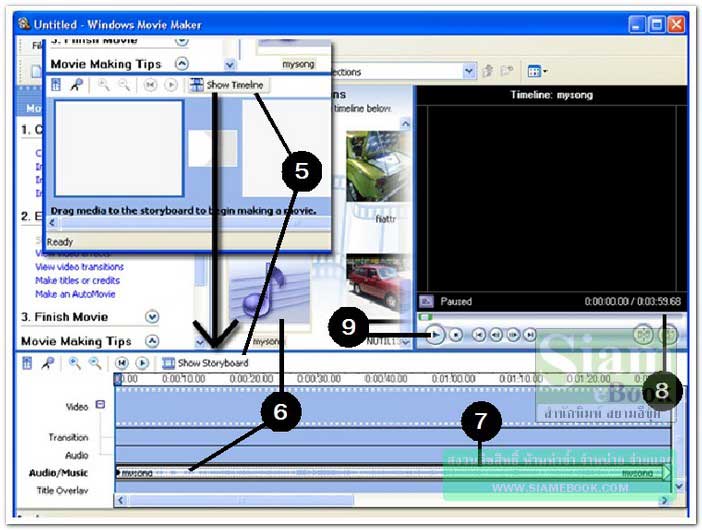Image resolution: width=702 pixels, height=530 pixels.
Task: Click the Timeline: mysong monitor title
Action: [552, 95]
